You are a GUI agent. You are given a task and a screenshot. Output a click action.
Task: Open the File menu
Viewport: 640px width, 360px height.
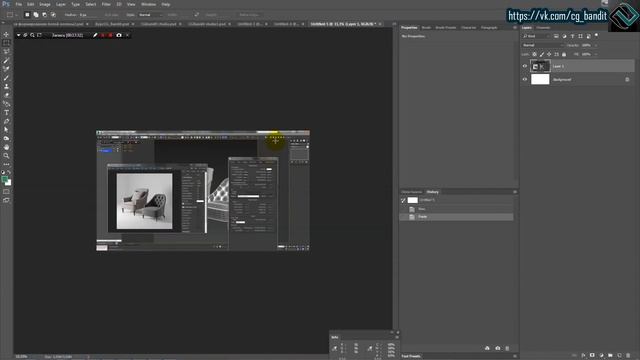click(x=19, y=4)
